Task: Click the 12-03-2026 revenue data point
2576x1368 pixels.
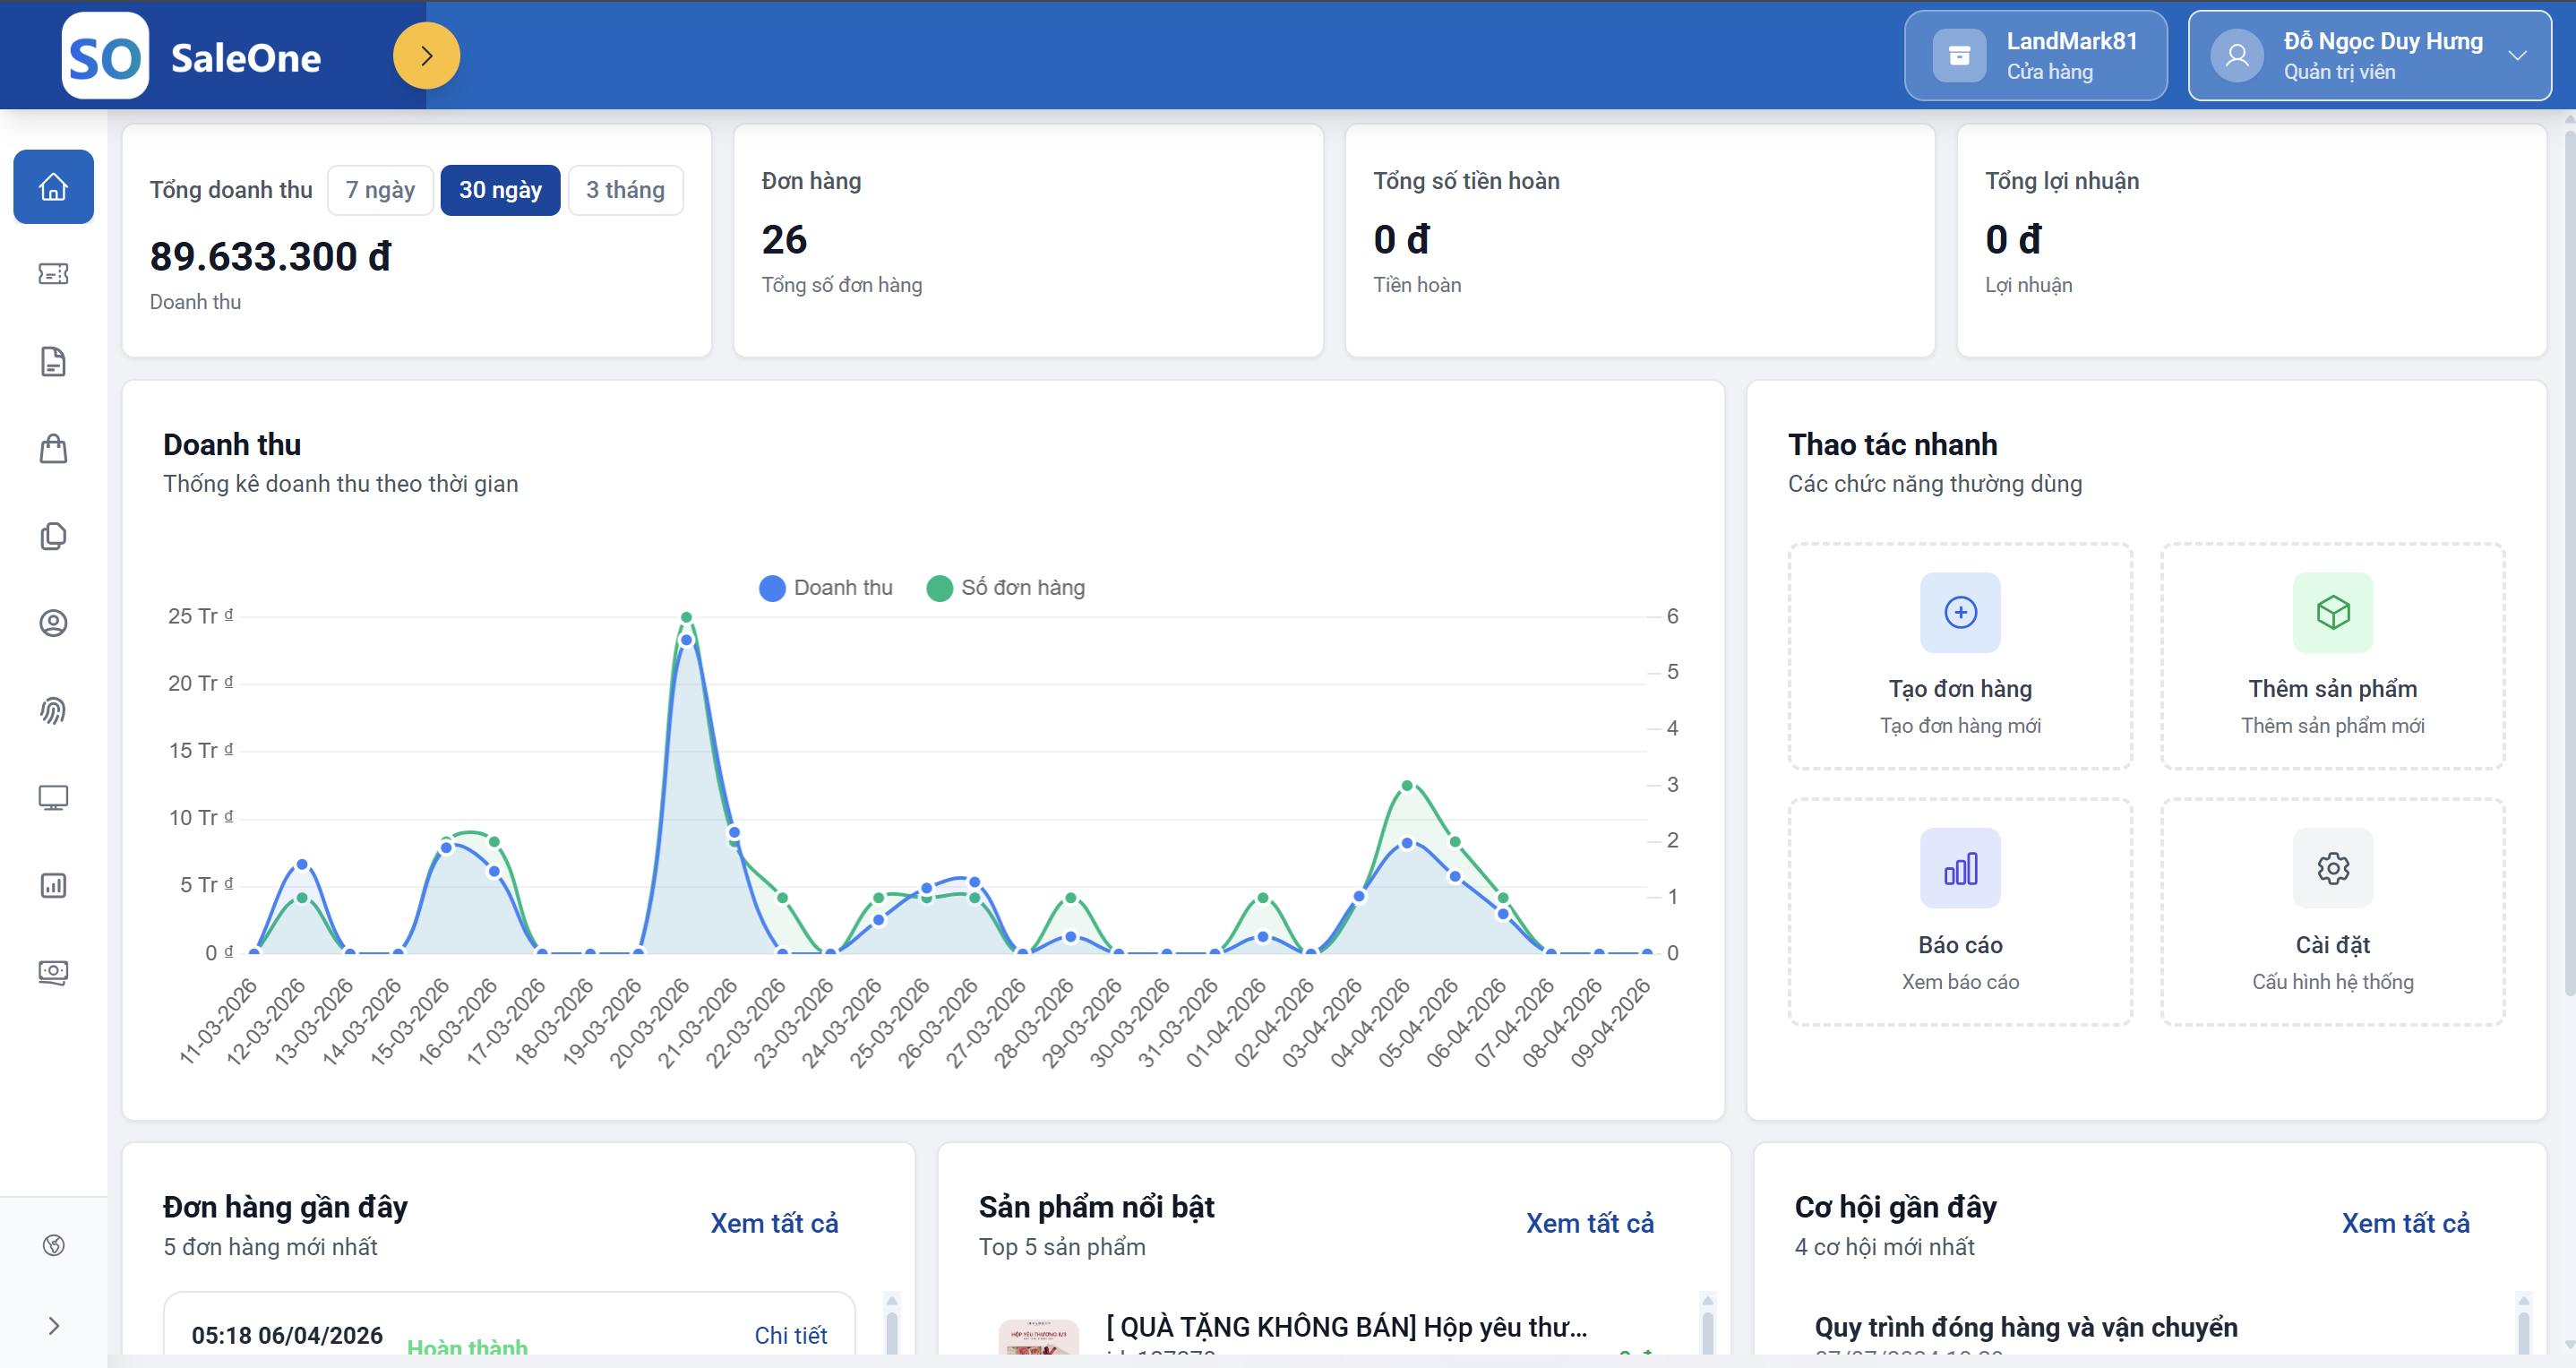Action: 302,864
